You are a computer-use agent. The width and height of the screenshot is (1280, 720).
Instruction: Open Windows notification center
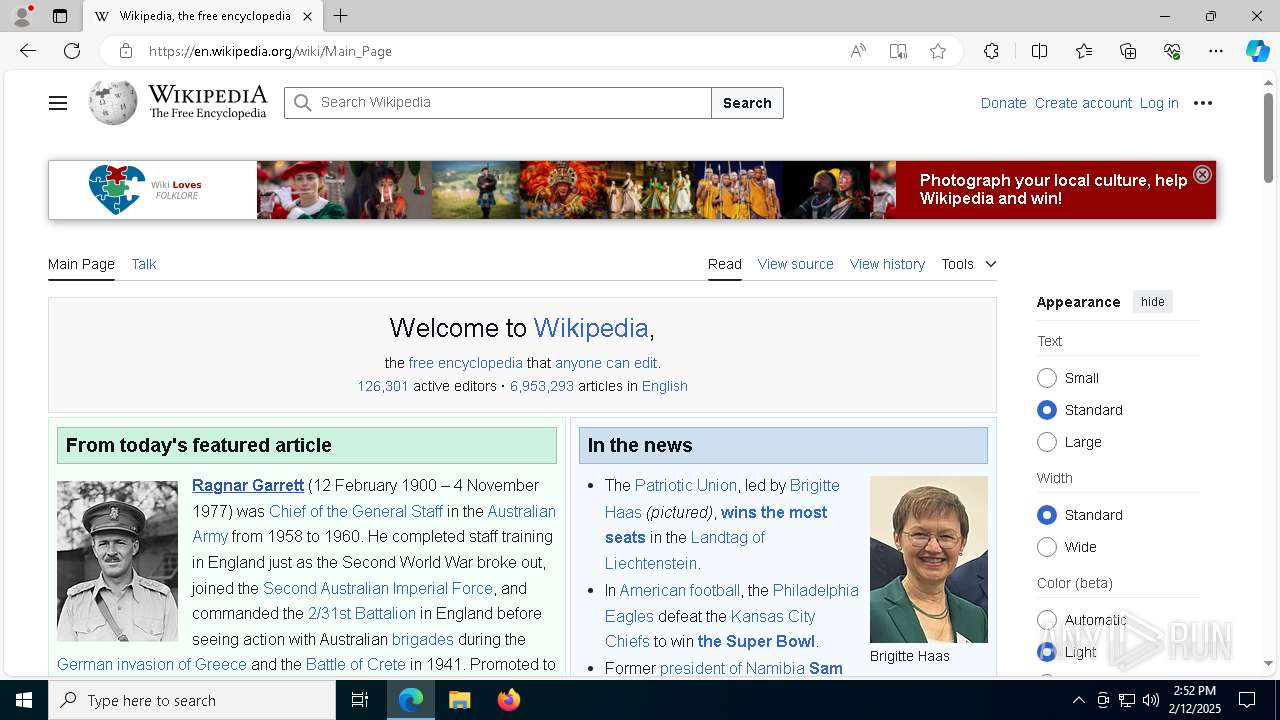click(1247, 700)
